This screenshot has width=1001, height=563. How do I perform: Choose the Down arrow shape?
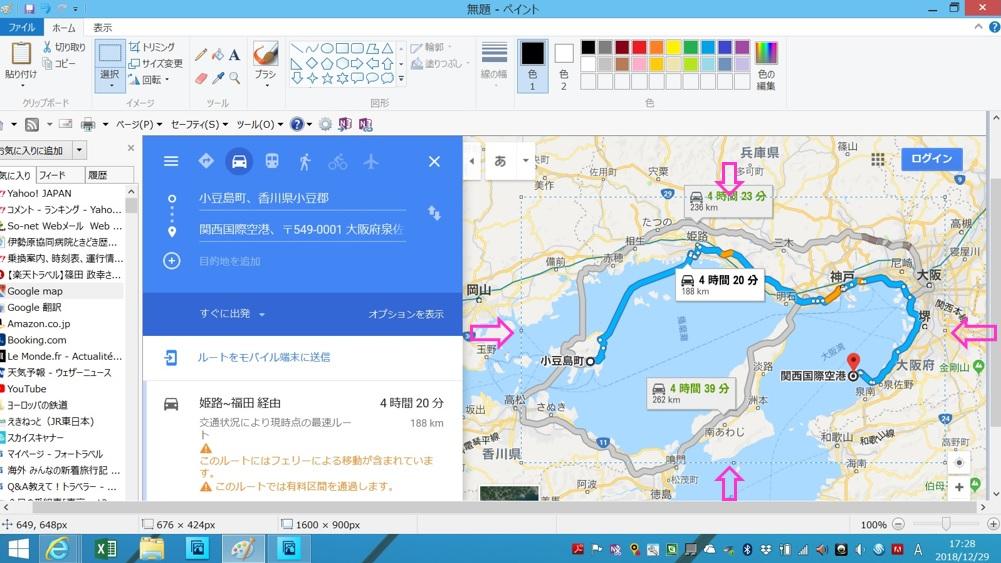297,78
